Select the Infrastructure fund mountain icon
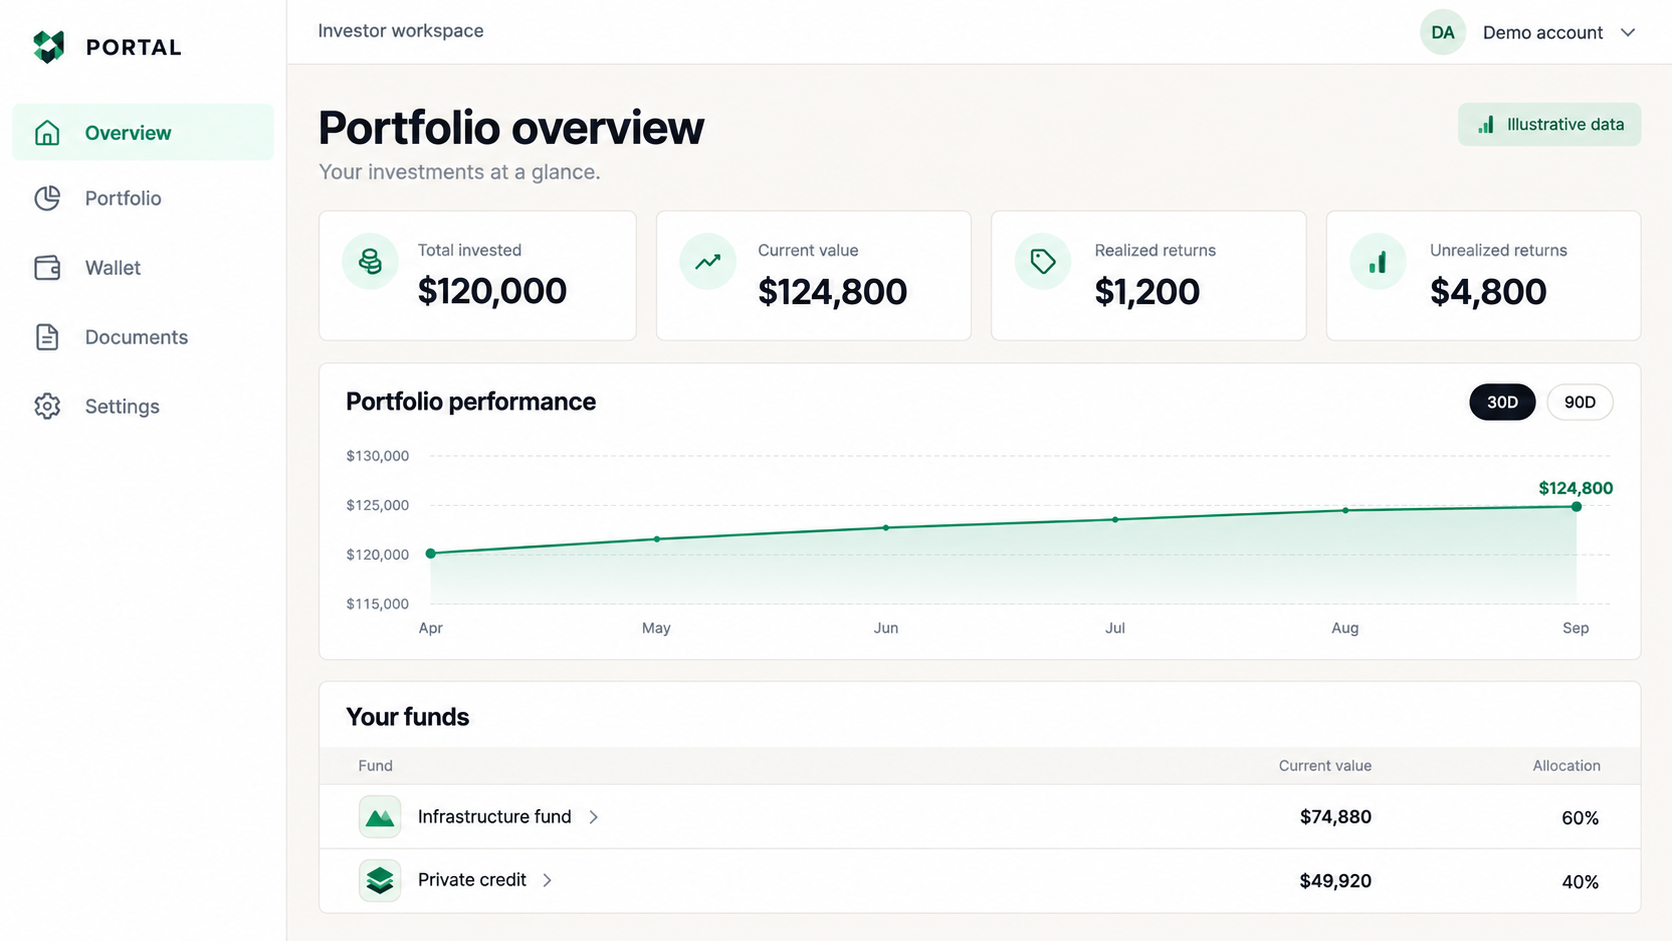The width and height of the screenshot is (1672, 941). (x=380, y=817)
